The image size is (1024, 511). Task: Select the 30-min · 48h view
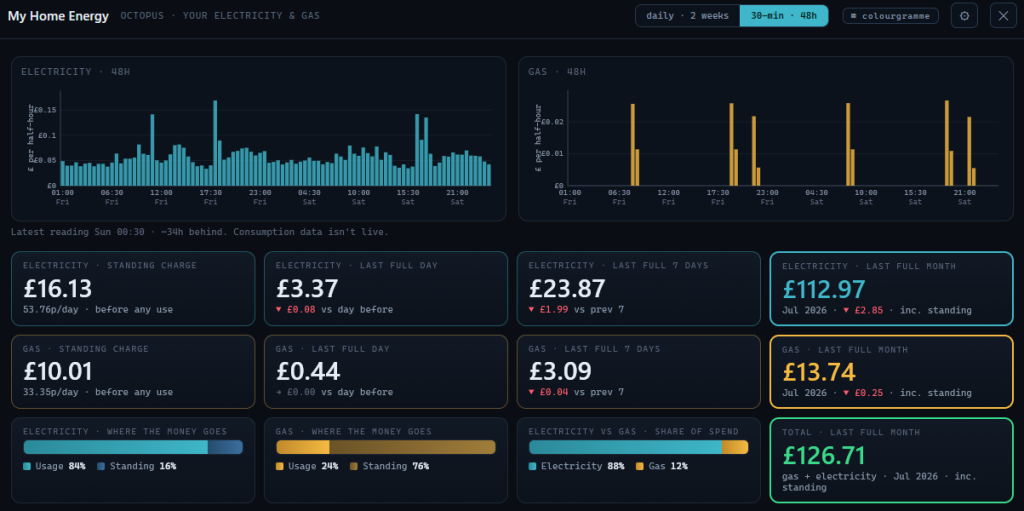coord(784,16)
